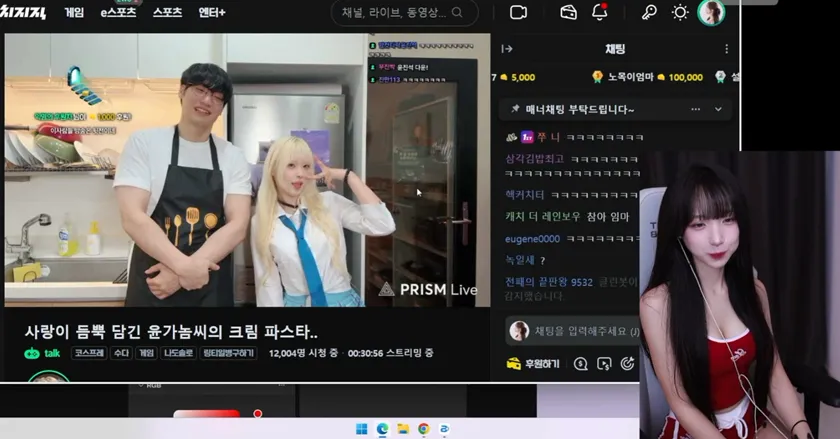Click the cheese donation chat-bubble icon
This screenshot has height=439, width=840.
tap(580, 364)
